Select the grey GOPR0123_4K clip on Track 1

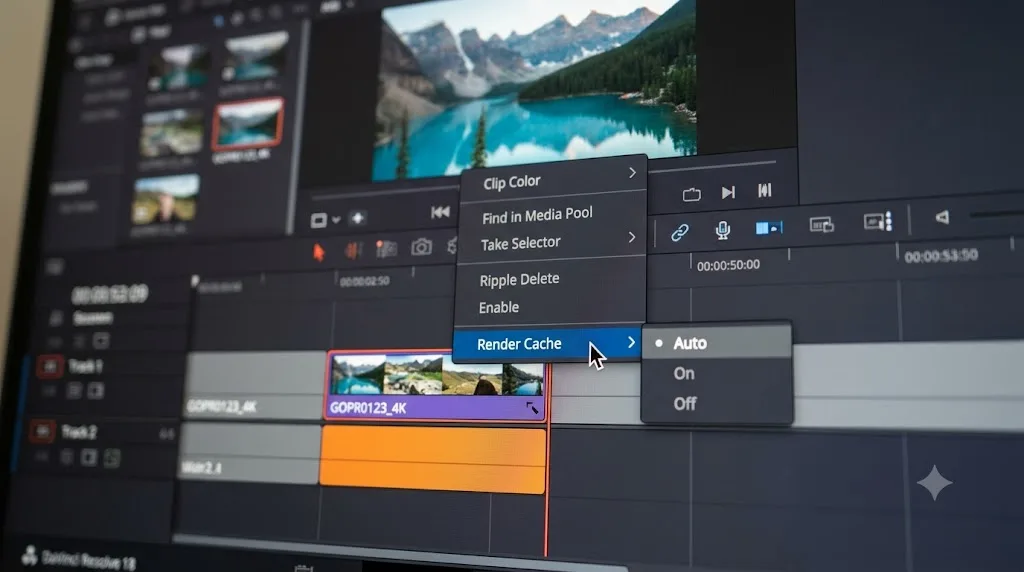[x=255, y=386]
